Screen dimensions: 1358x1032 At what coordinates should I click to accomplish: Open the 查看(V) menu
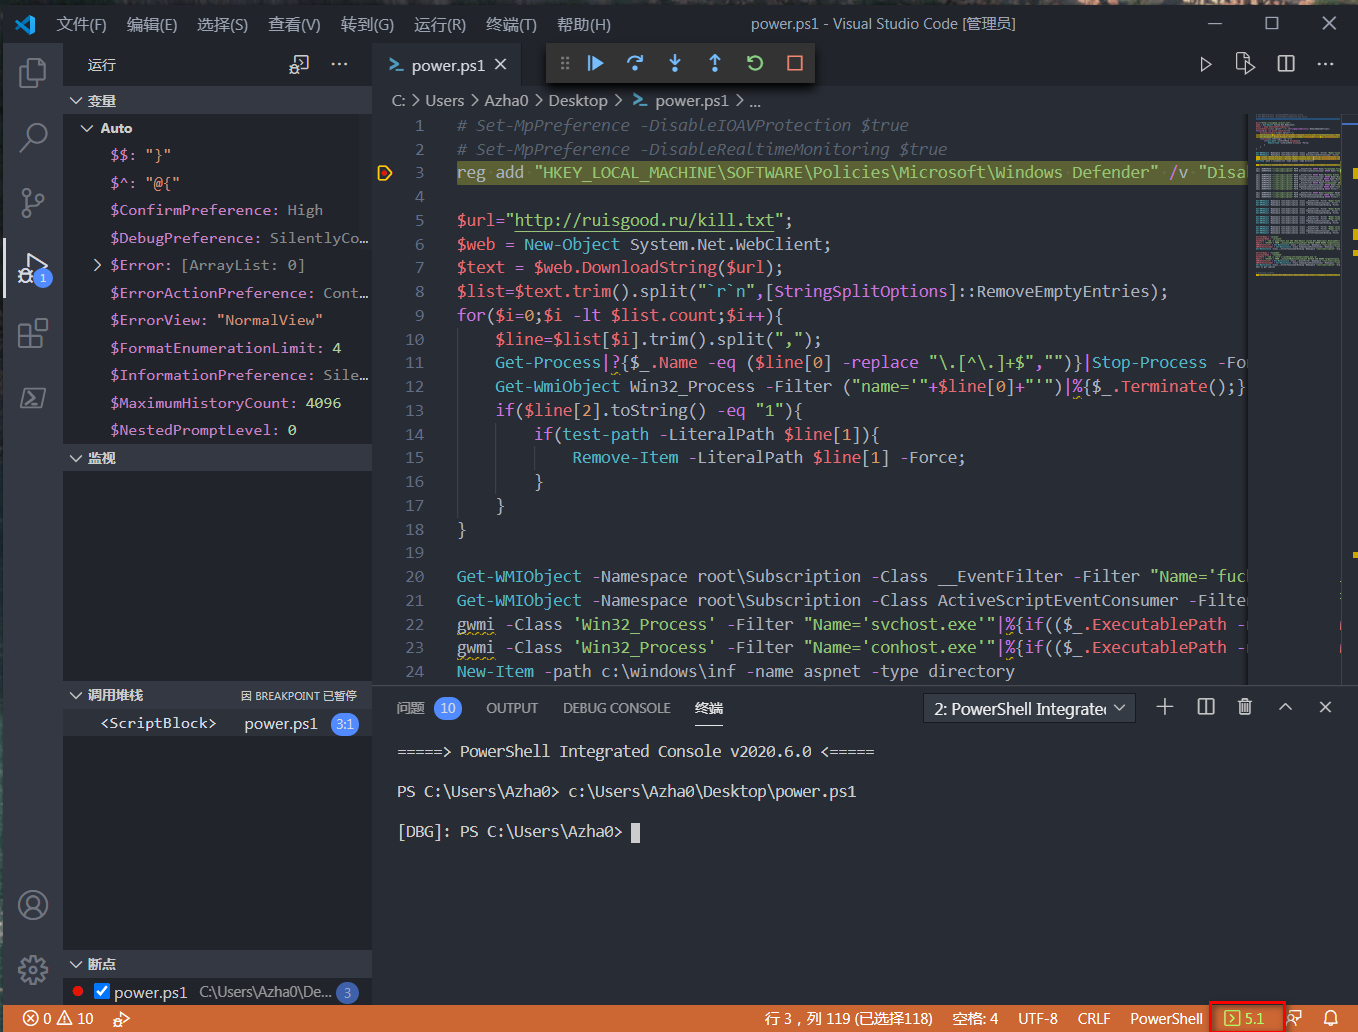(294, 24)
